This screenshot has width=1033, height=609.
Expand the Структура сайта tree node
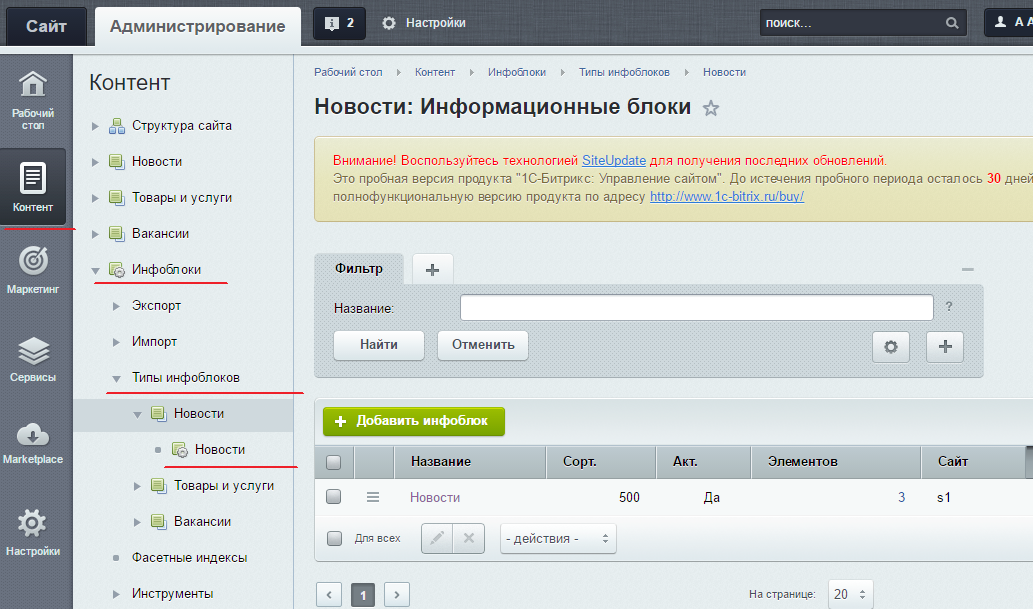[95, 126]
